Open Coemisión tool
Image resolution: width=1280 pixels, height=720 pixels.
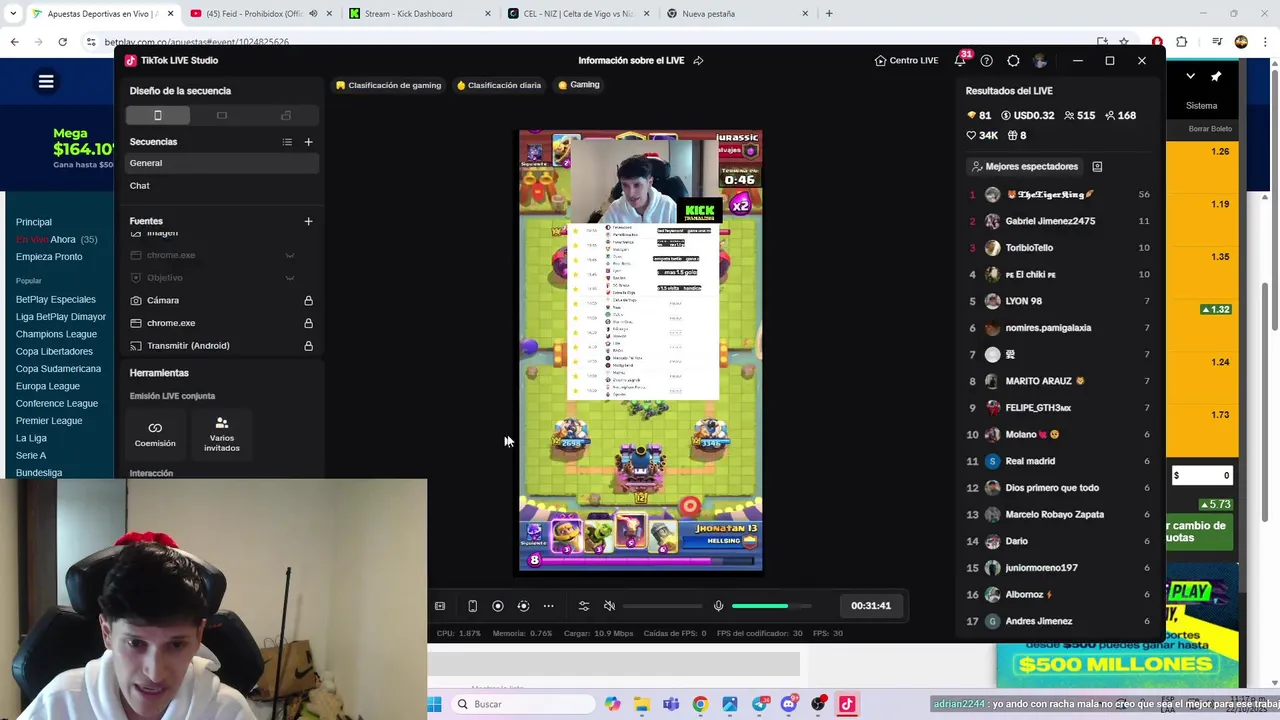click(155, 433)
